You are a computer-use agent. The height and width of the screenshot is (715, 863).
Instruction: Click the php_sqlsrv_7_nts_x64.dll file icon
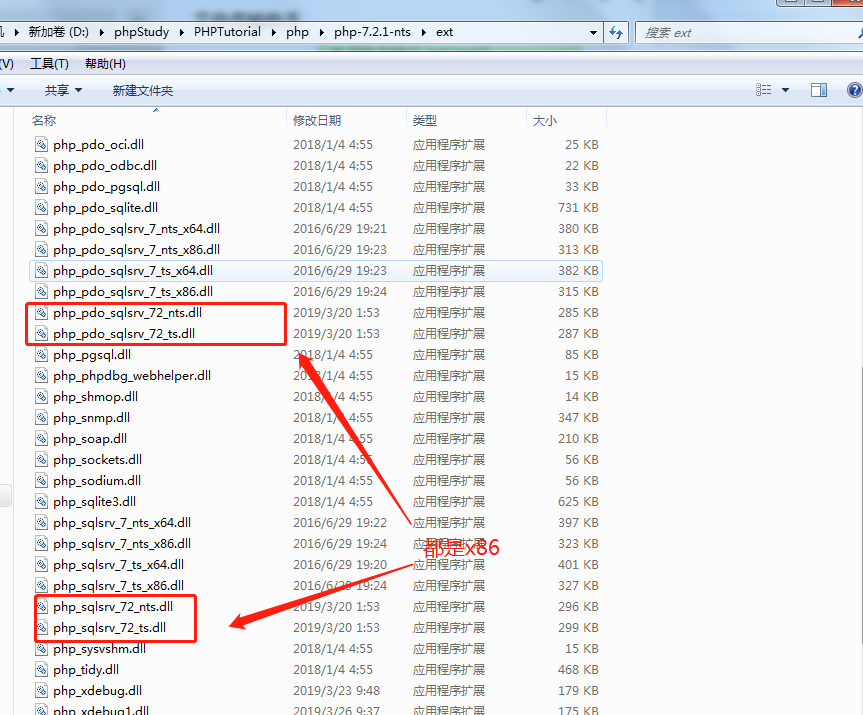coord(41,522)
